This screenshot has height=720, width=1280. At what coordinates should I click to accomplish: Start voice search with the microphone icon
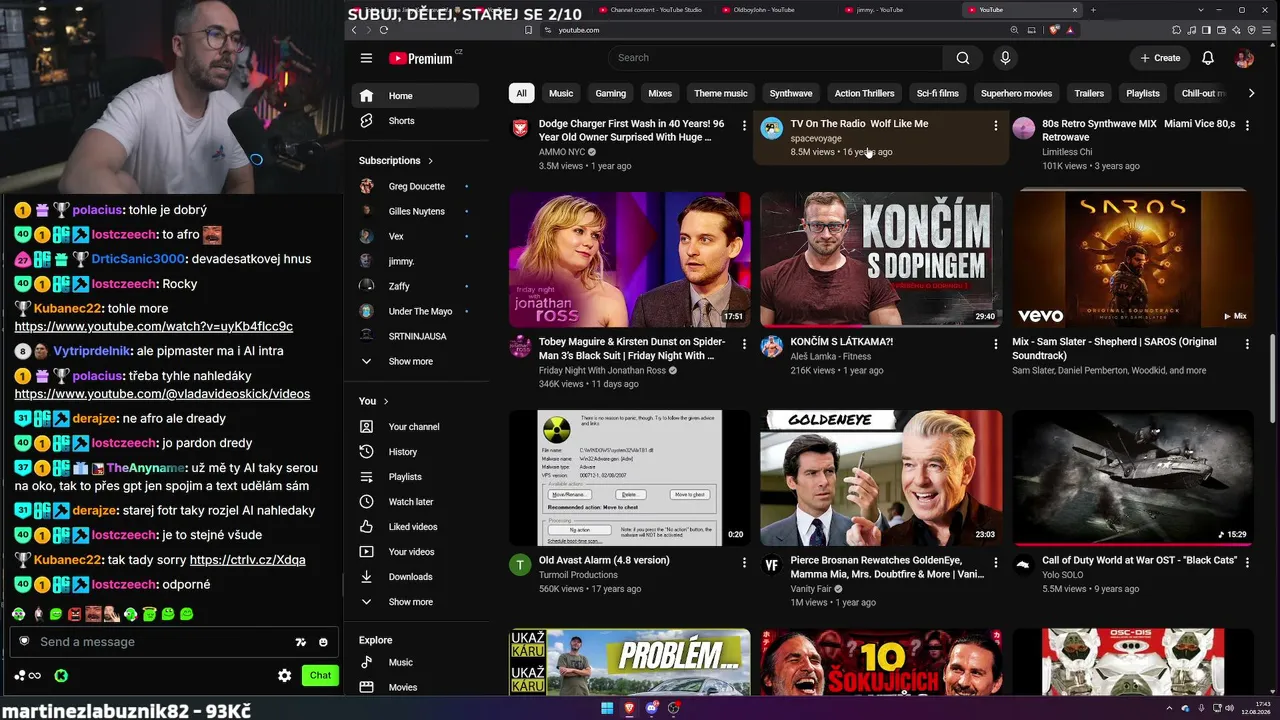1005,58
